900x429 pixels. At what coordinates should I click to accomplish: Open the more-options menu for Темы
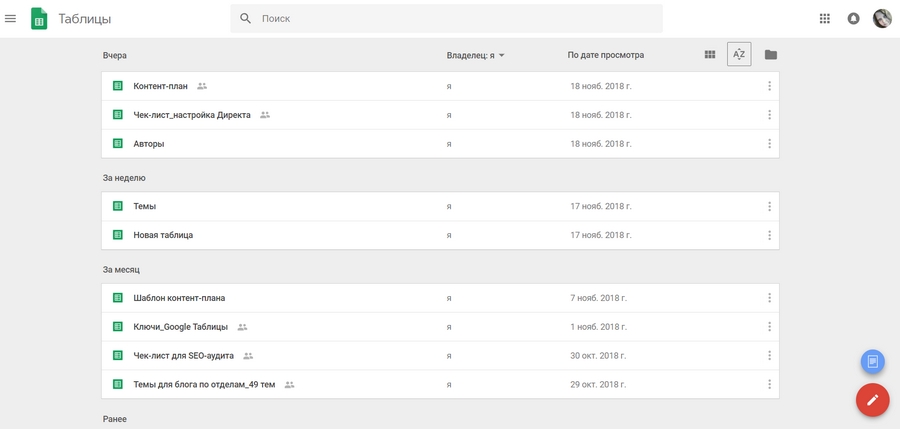(x=769, y=207)
